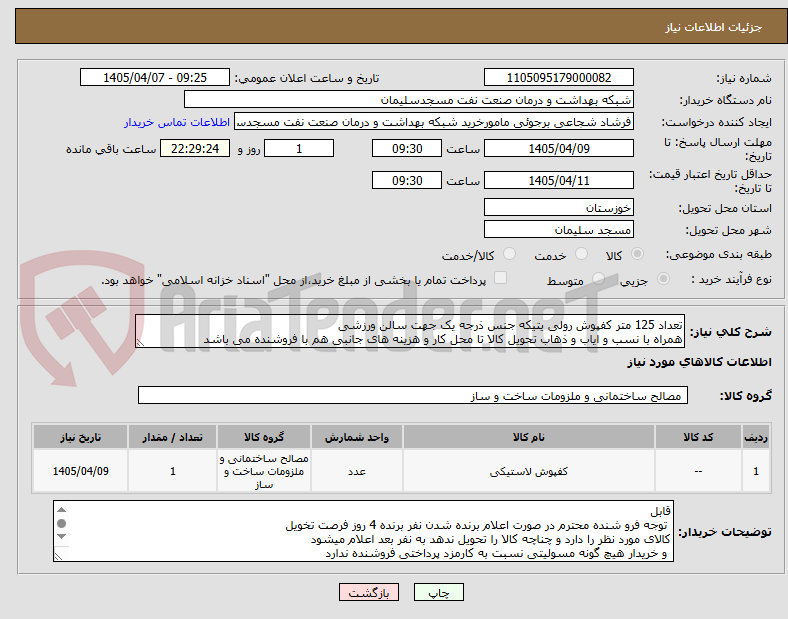The width and height of the screenshot is (788, 619).
Task: Select the کالا radio button
Action: (x=637, y=254)
